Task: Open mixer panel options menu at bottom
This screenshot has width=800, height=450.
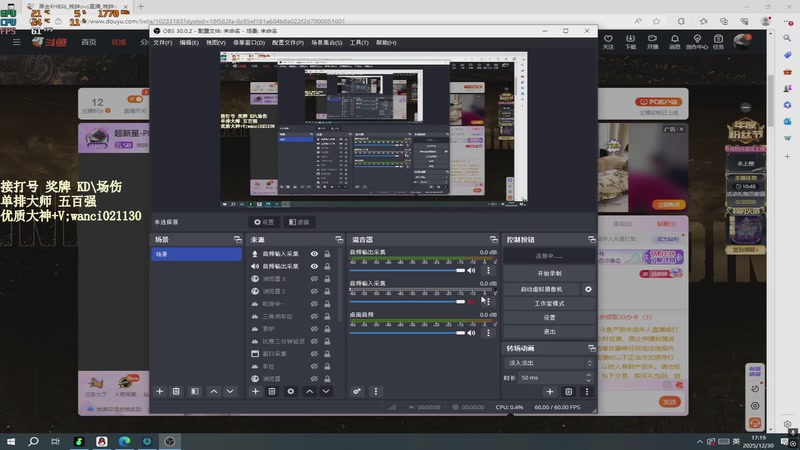Action: pyautogui.click(x=376, y=391)
